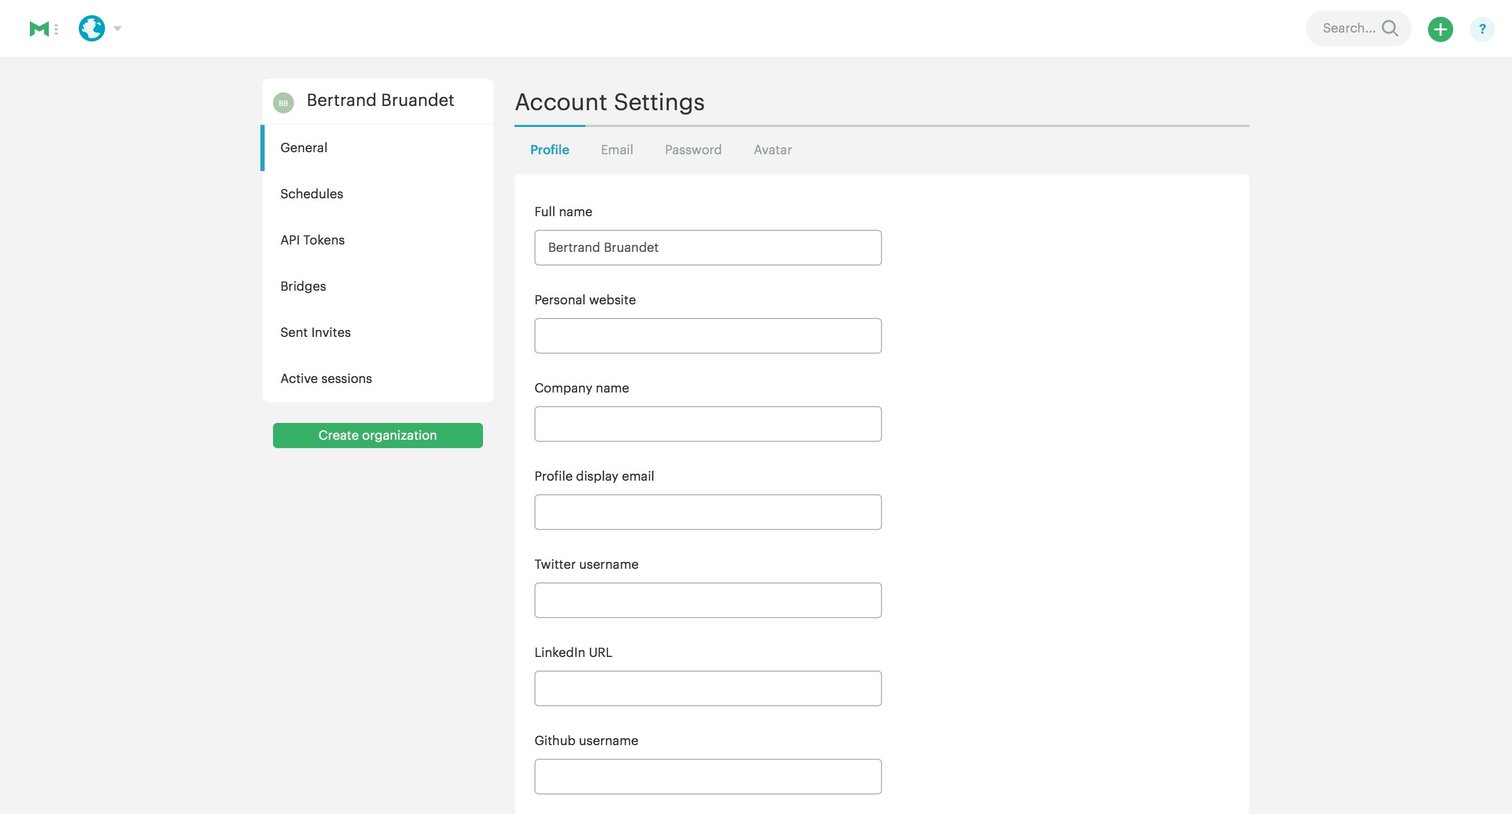Click the green M logo icon
Image resolution: width=1512 pixels, height=814 pixels.
coord(39,29)
